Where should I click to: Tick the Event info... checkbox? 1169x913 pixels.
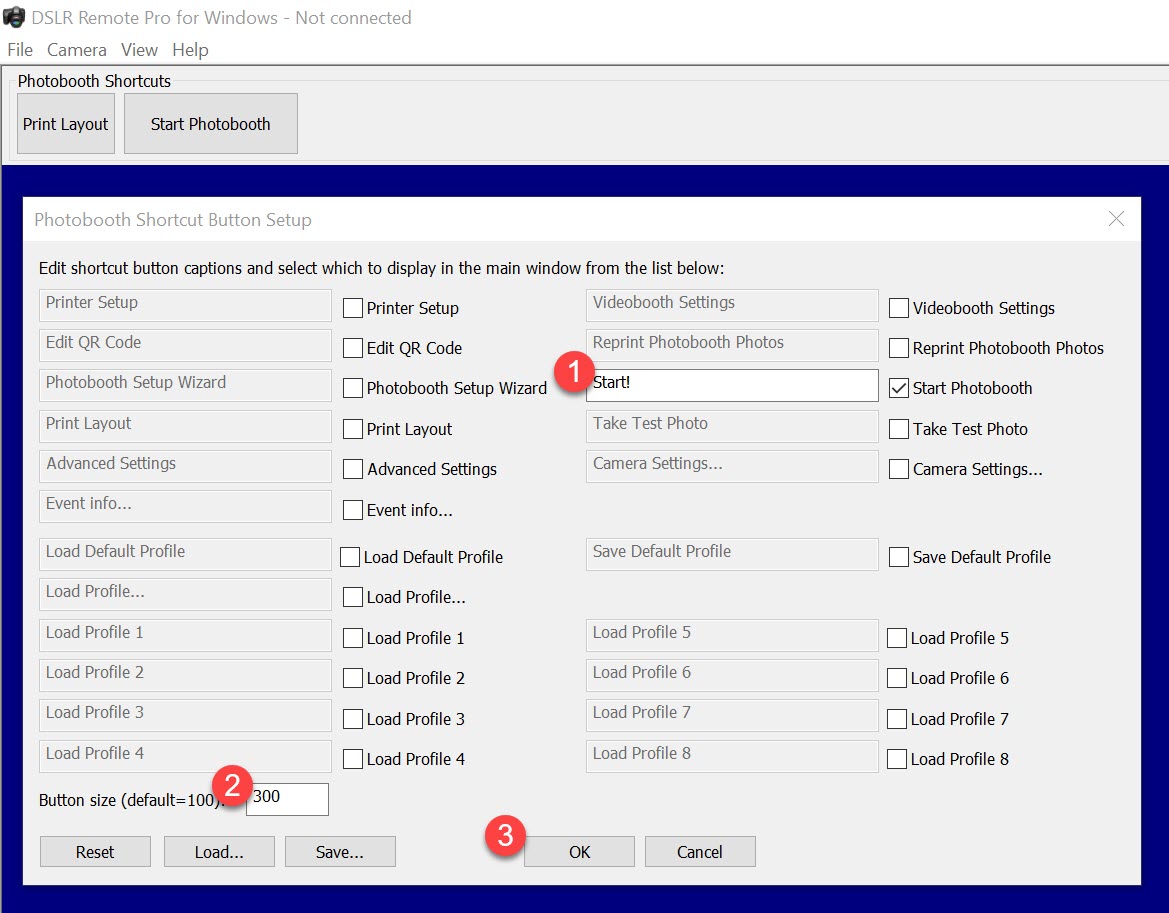tap(353, 510)
